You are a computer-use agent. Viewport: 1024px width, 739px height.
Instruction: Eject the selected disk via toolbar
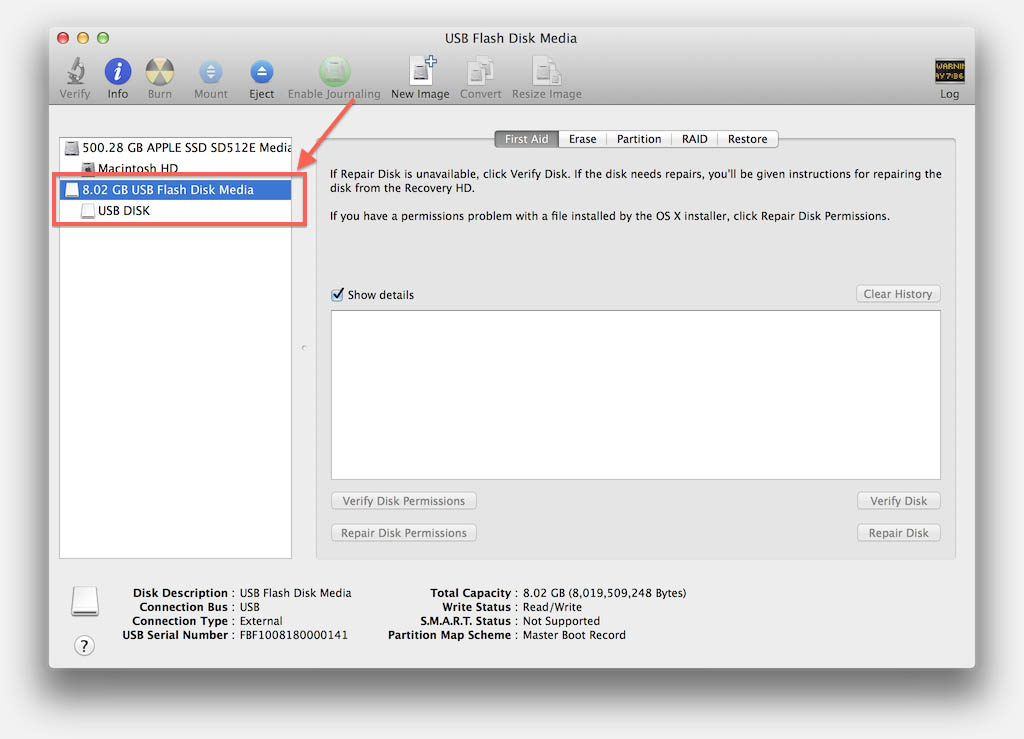click(x=261, y=70)
